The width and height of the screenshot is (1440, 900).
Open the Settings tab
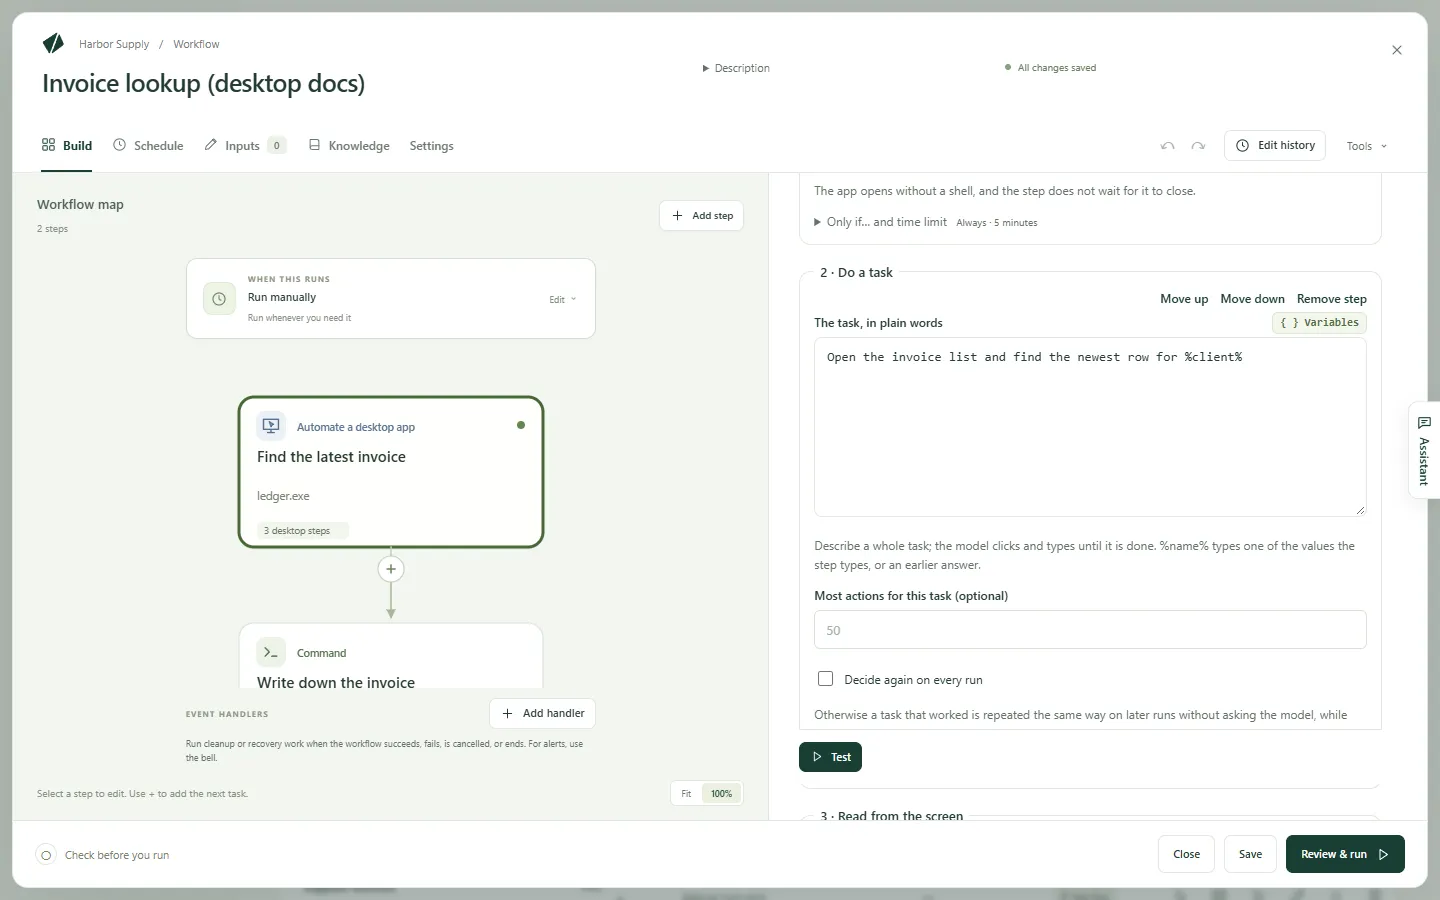point(431,145)
